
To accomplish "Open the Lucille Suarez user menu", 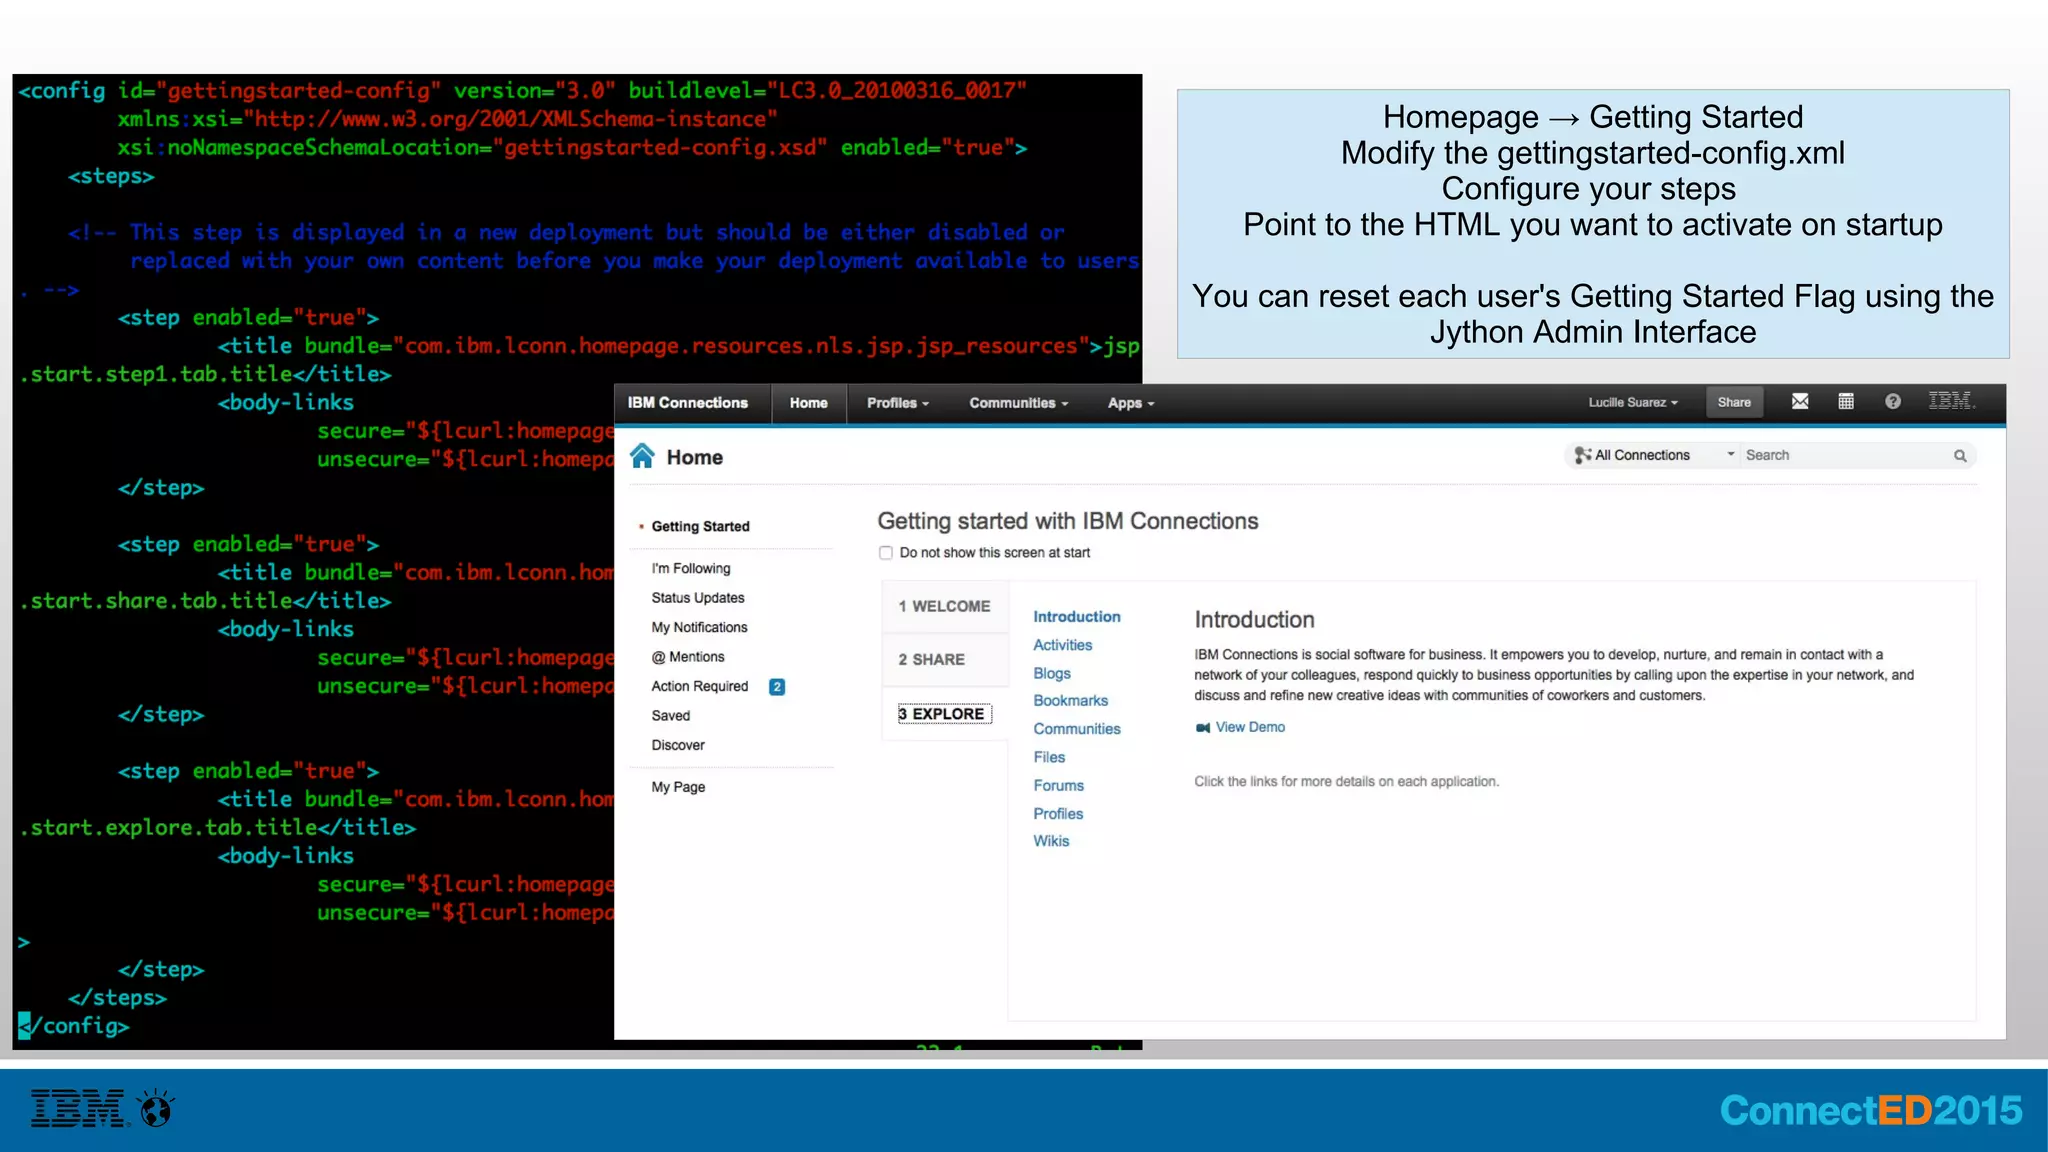I will coord(1633,402).
